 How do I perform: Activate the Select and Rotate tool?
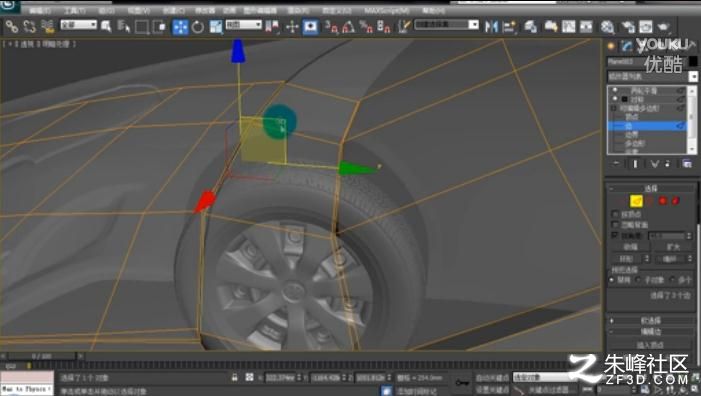point(198,27)
